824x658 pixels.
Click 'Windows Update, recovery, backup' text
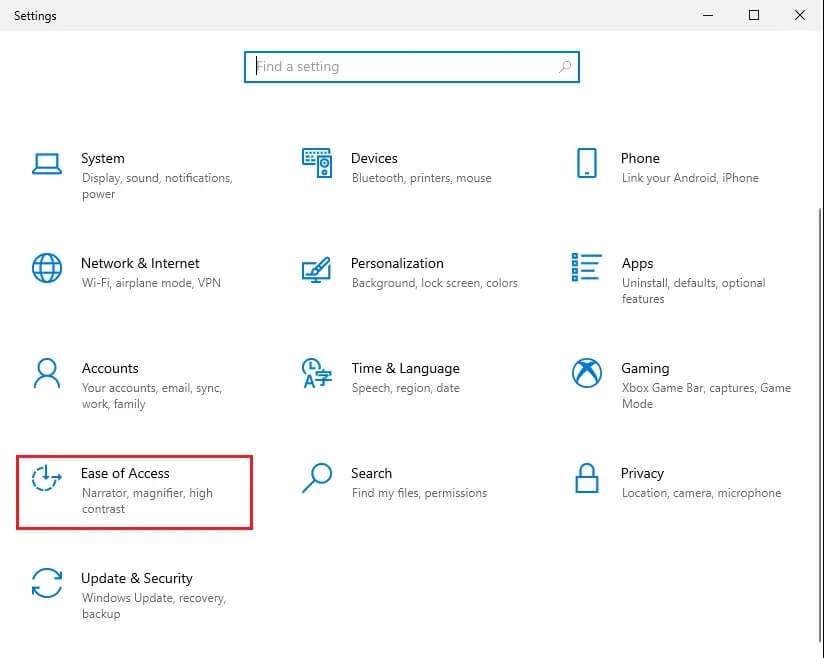pyautogui.click(x=154, y=606)
